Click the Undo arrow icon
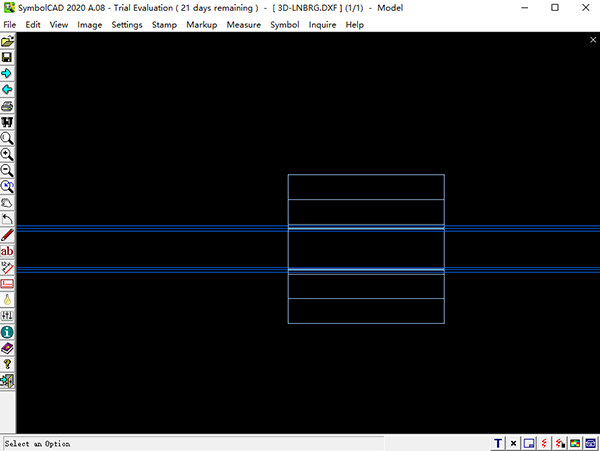The height and width of the screenshot is (451, 600). point(8,218)
